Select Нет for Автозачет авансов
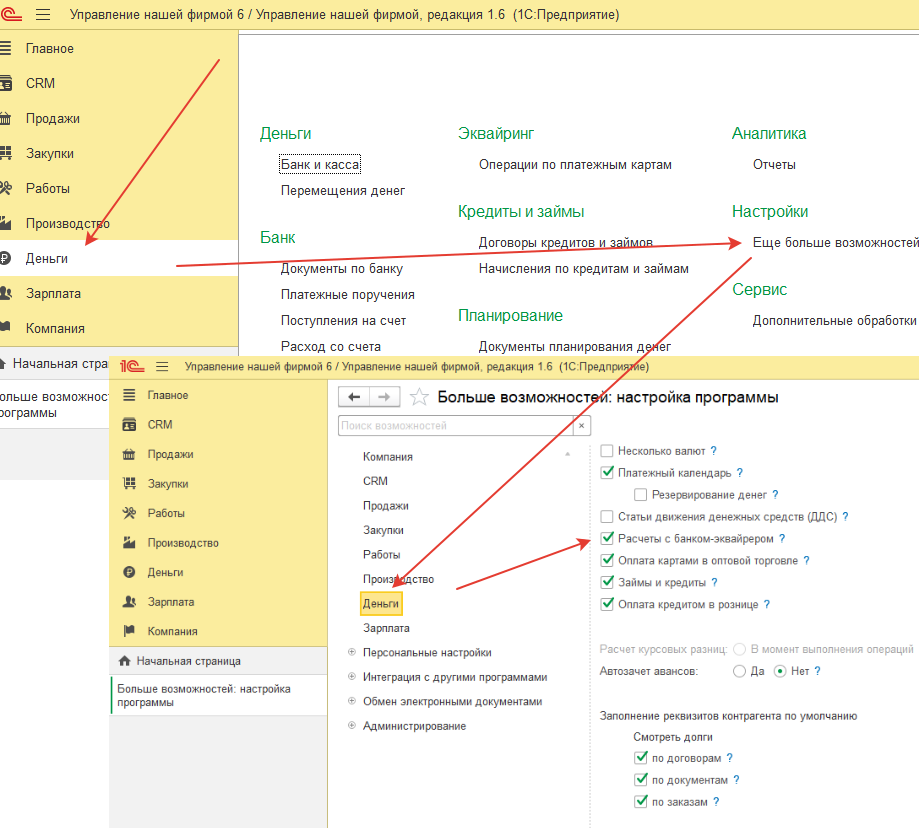The width and height of the screenshot is (919, 828). pos(780,671)
